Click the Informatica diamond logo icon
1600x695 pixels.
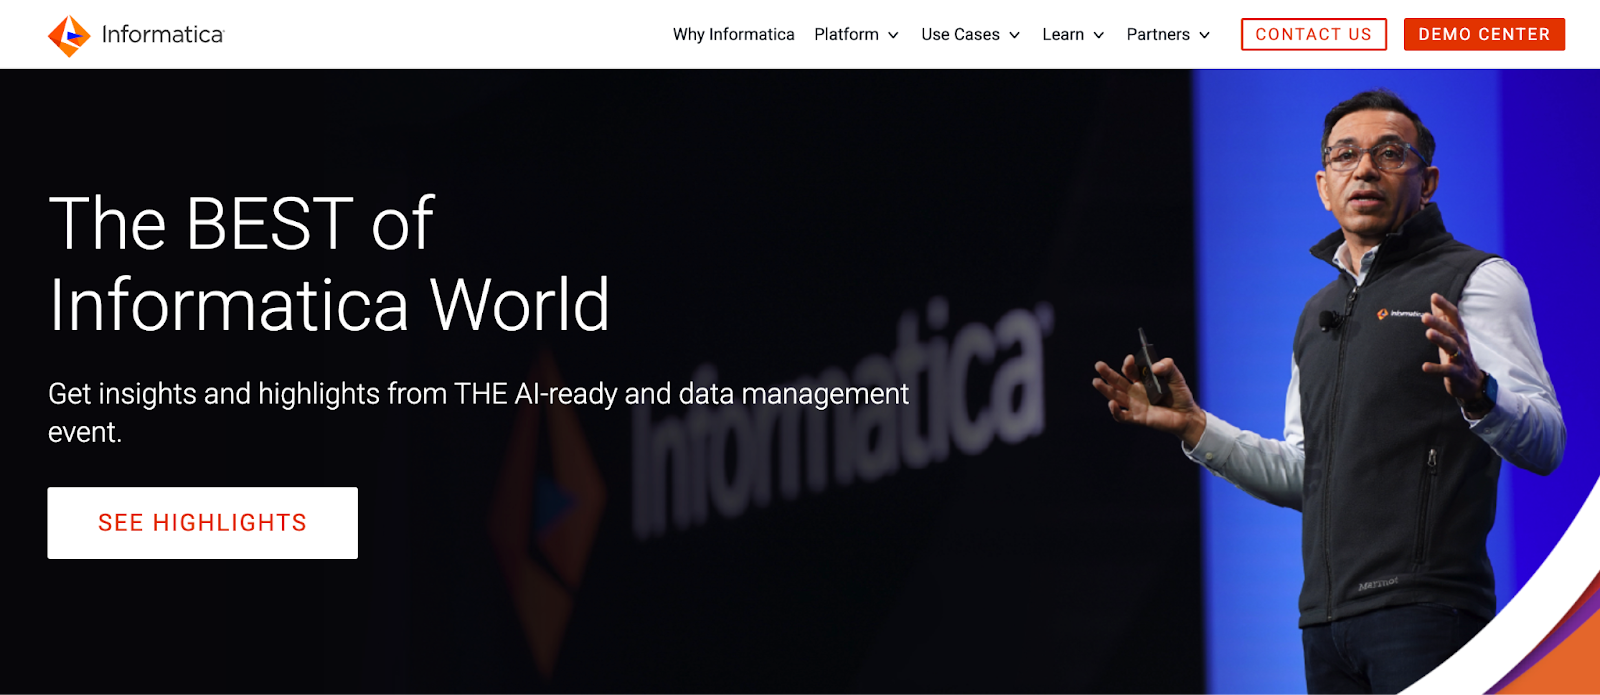point(69,36)
